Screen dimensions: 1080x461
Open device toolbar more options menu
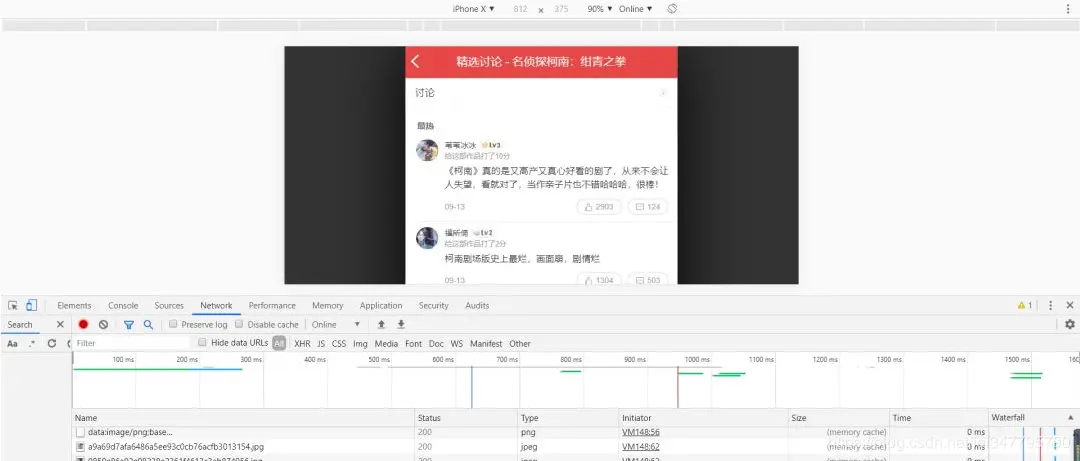(1068, 9)
